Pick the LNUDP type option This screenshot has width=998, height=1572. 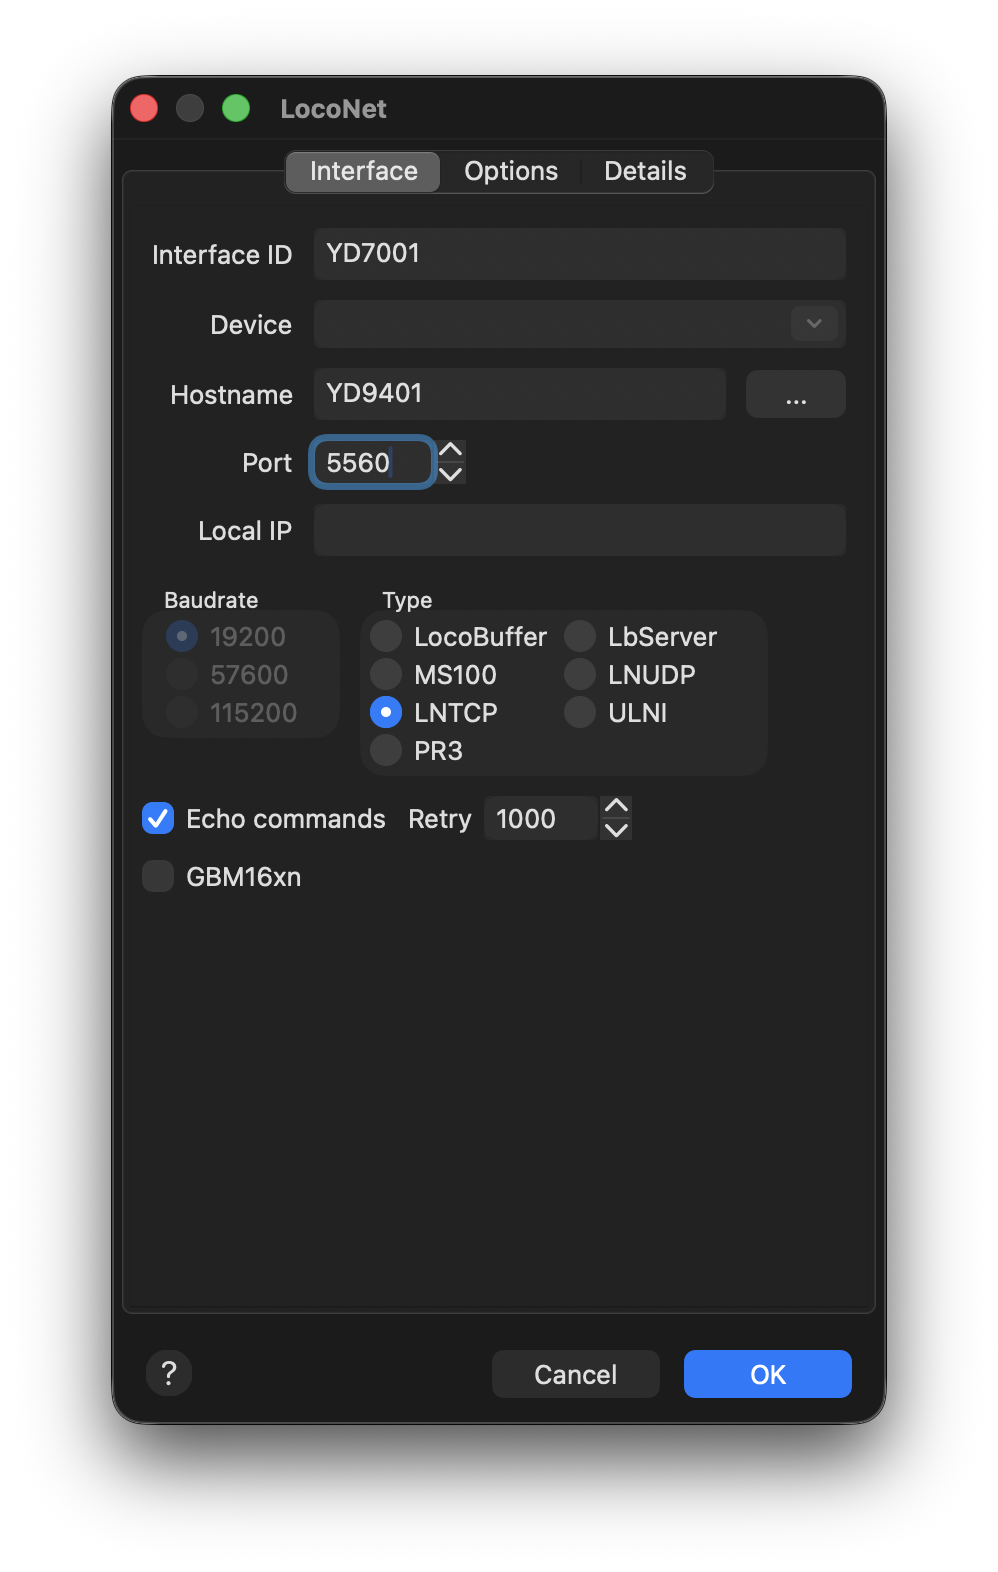coord(580,675)
